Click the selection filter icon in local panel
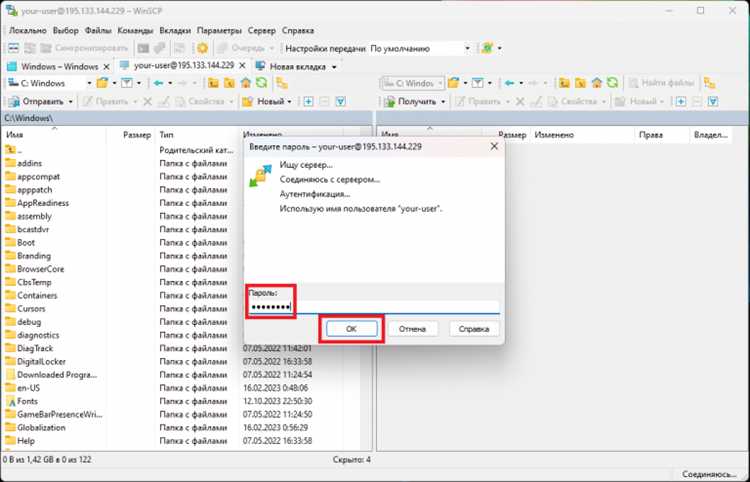Viewport: 750px width, 482px height. pyautogui.click(x=341, y=101)
